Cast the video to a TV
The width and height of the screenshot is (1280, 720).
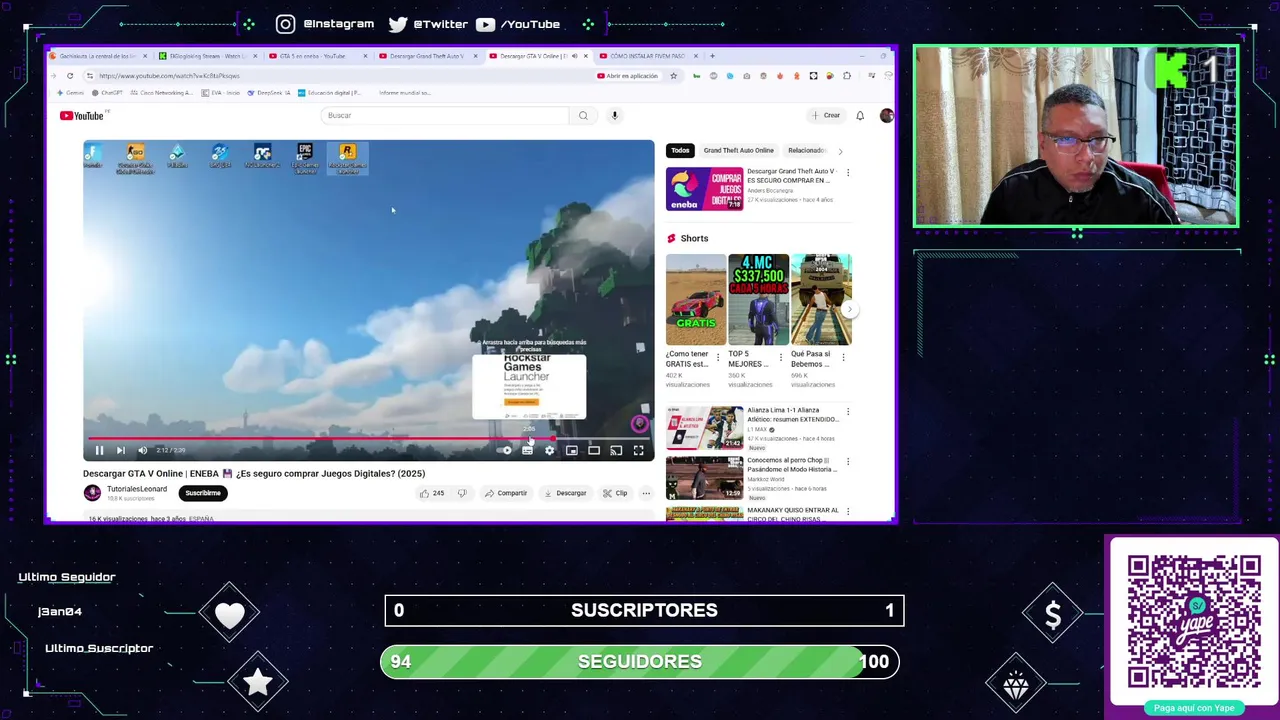[616, 451]
